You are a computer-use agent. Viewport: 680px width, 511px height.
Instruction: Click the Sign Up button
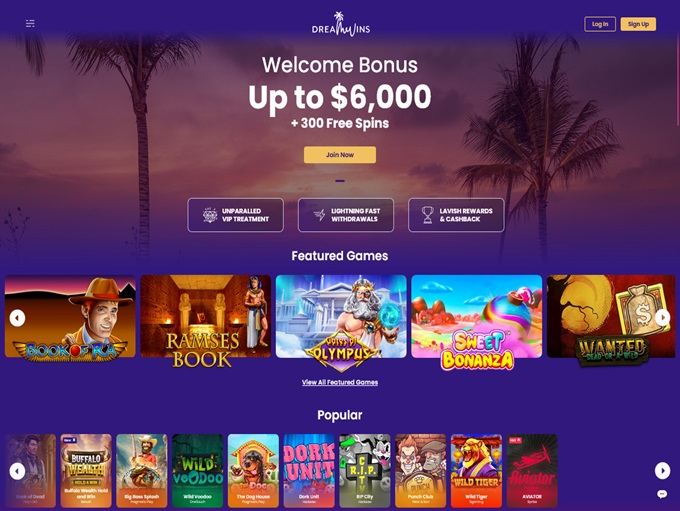click(638, 24)
